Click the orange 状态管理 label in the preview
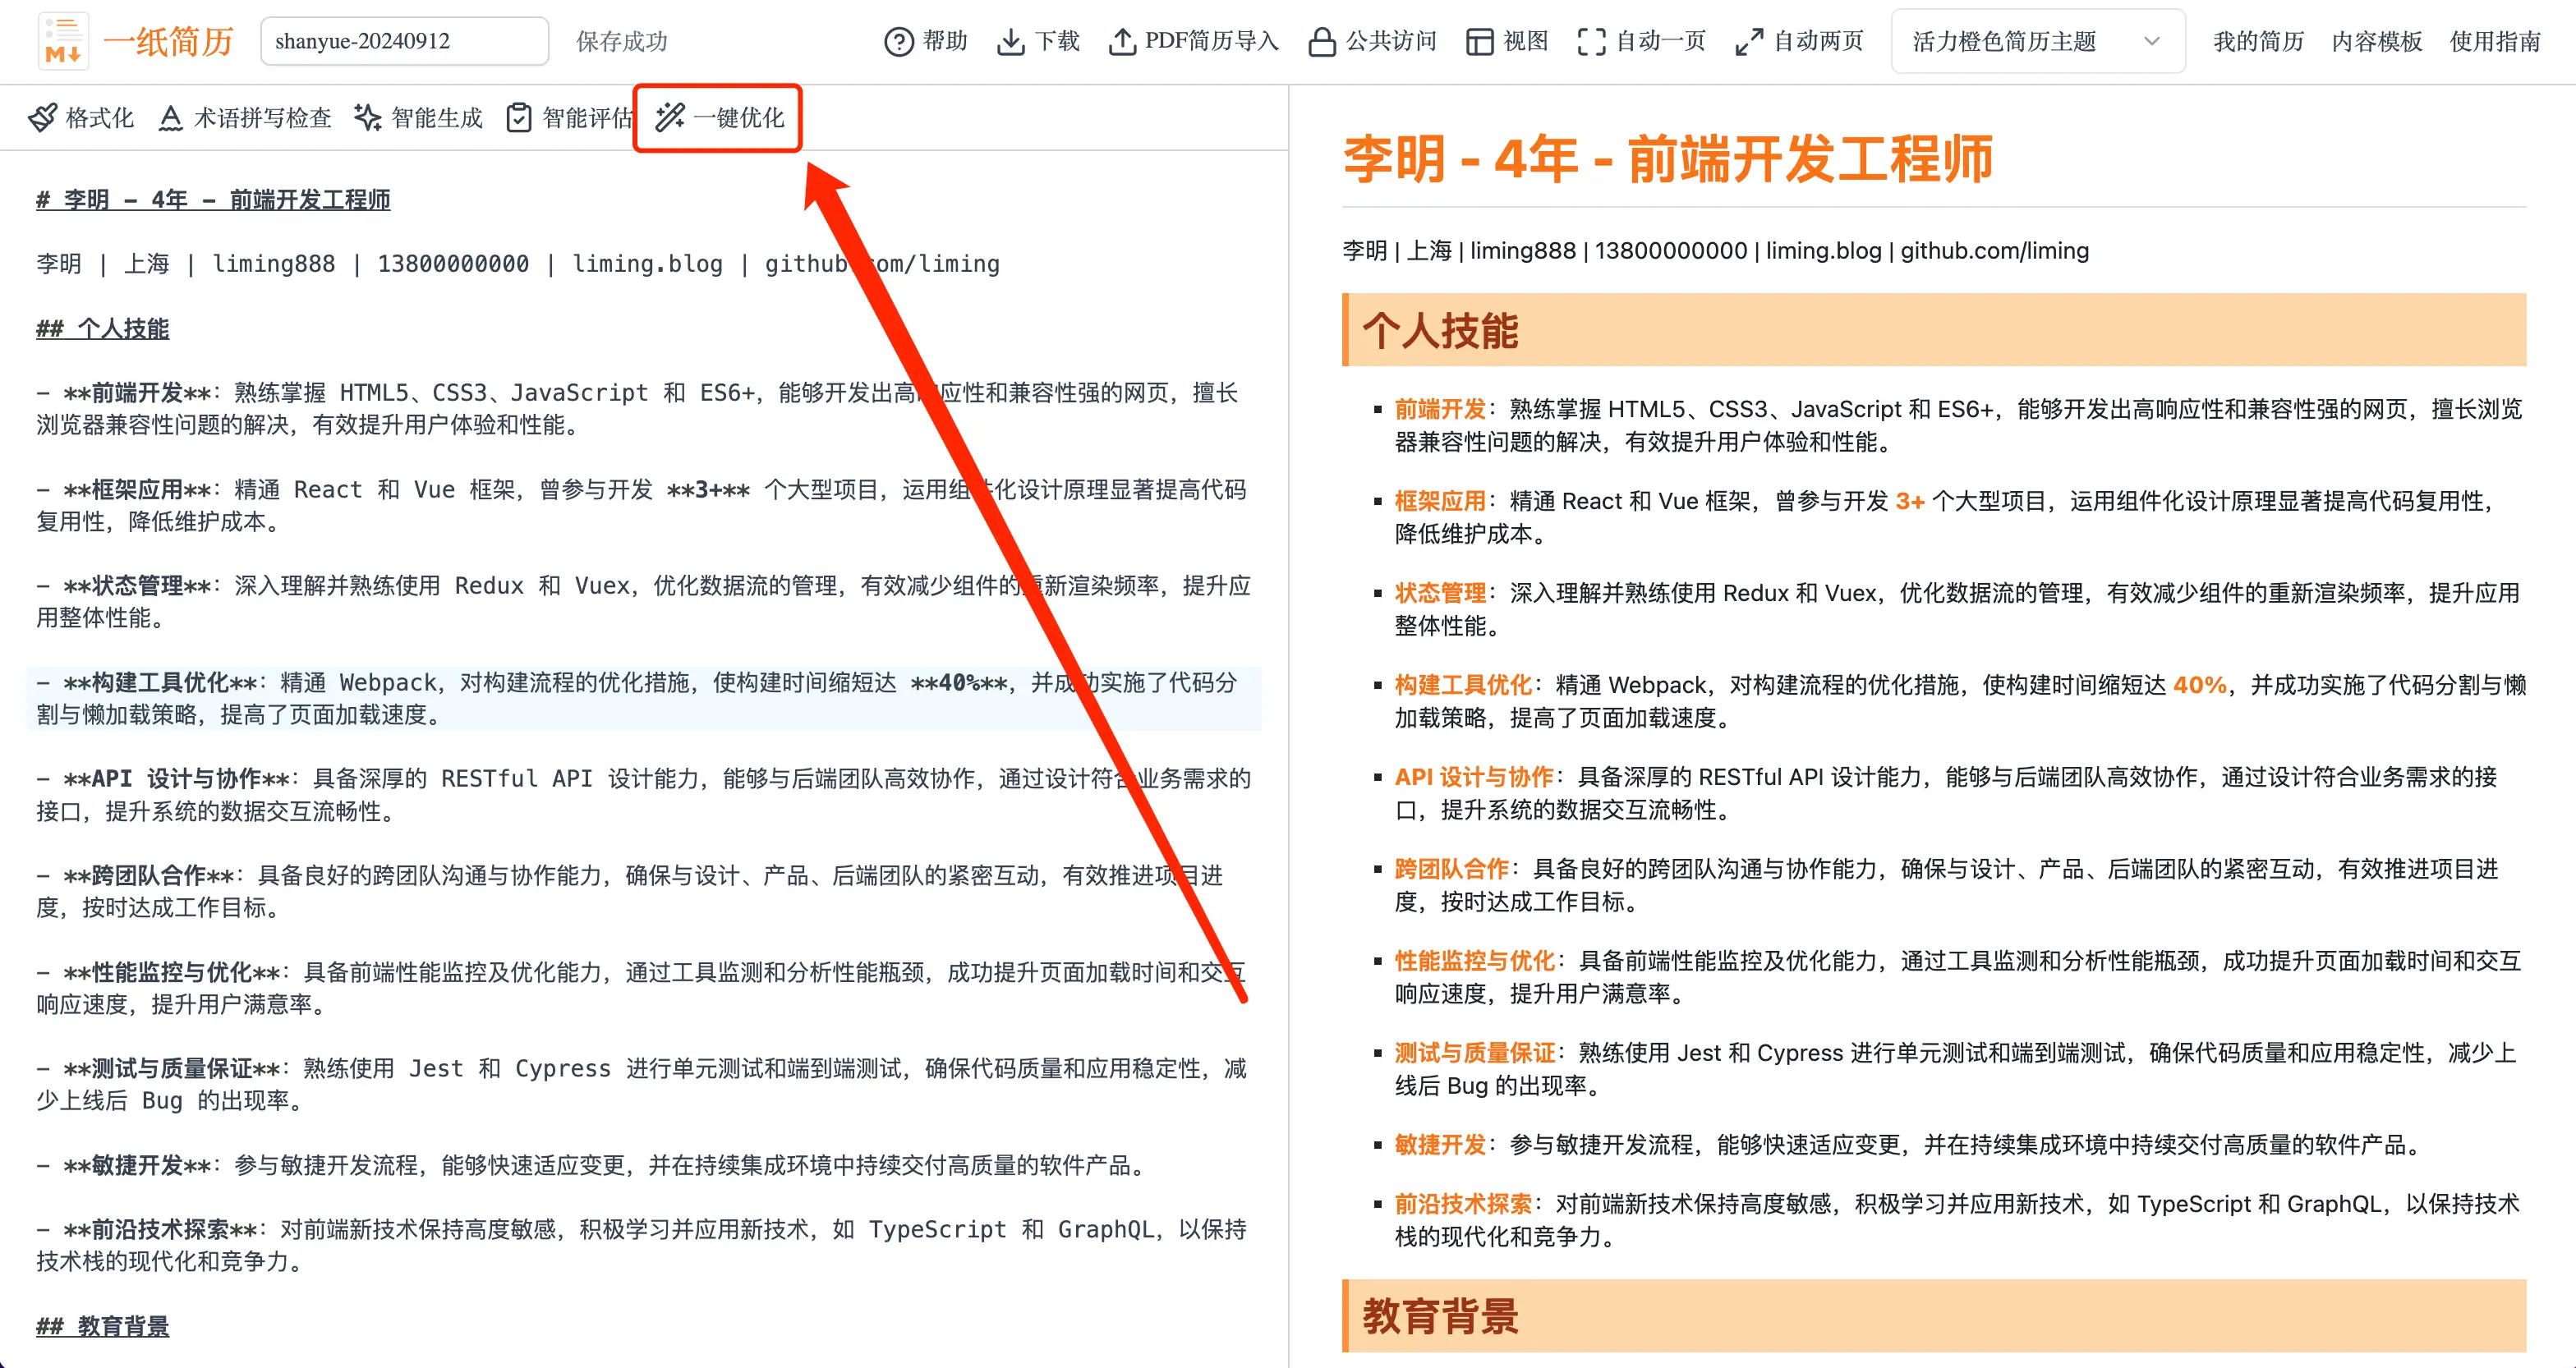 (x=1440, y=593)
